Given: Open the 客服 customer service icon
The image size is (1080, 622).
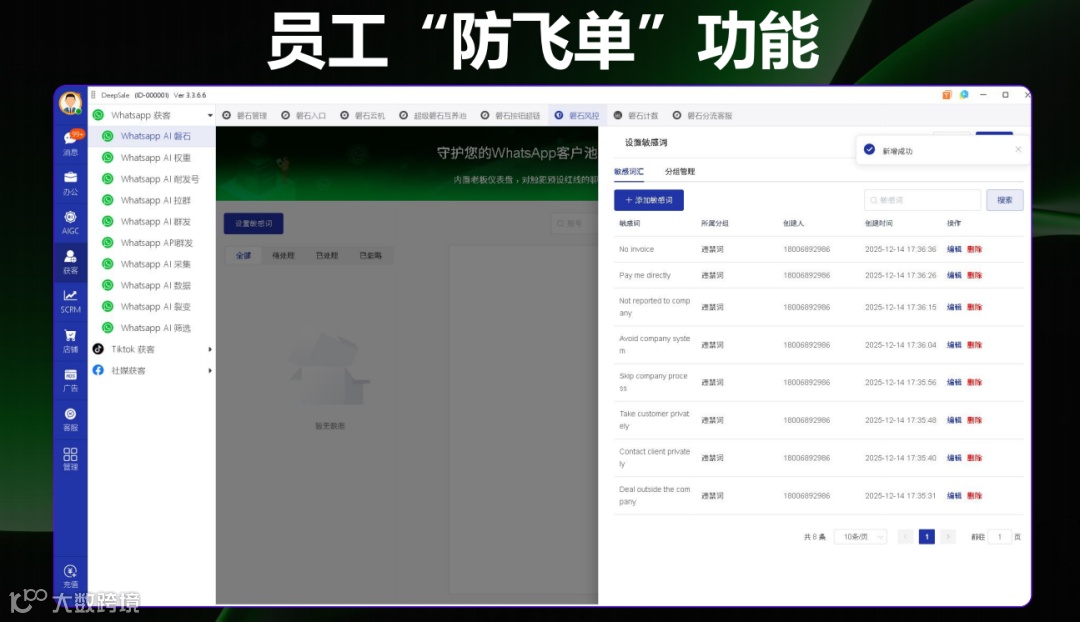Looking at the screenshot, I should (x=70, y=419).
